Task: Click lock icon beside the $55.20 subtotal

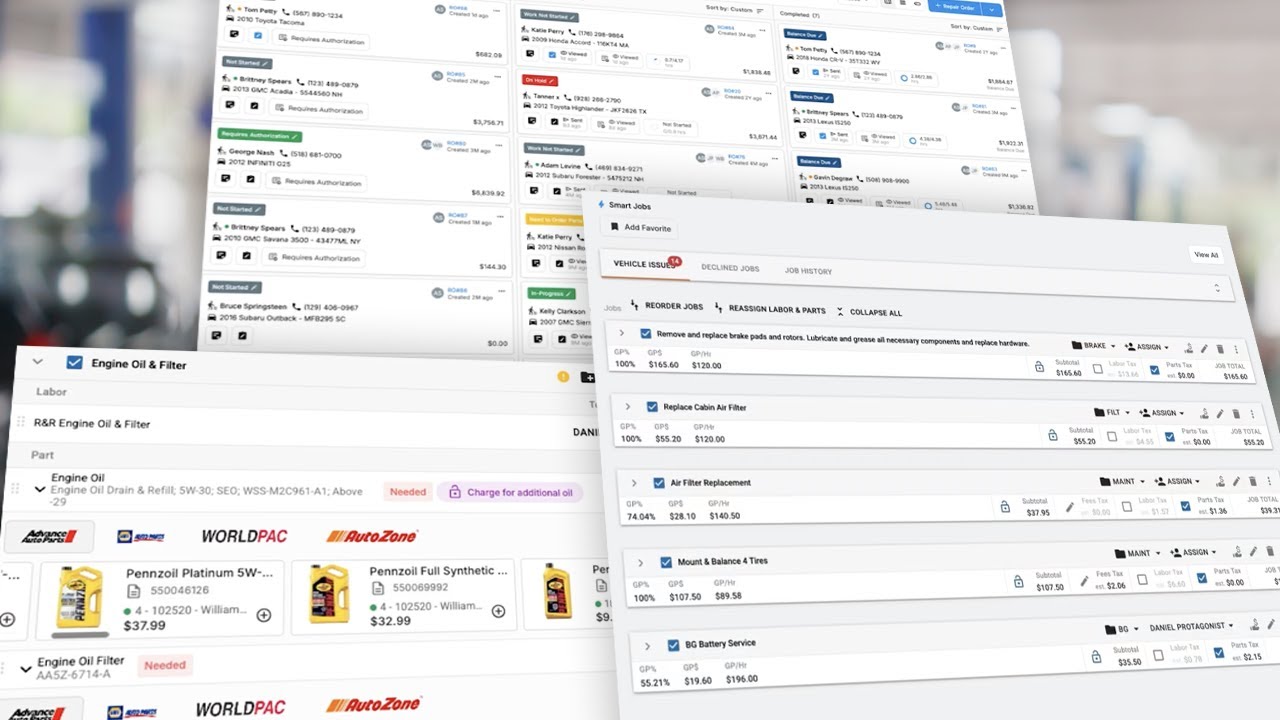Action: tap(1052, 435)
